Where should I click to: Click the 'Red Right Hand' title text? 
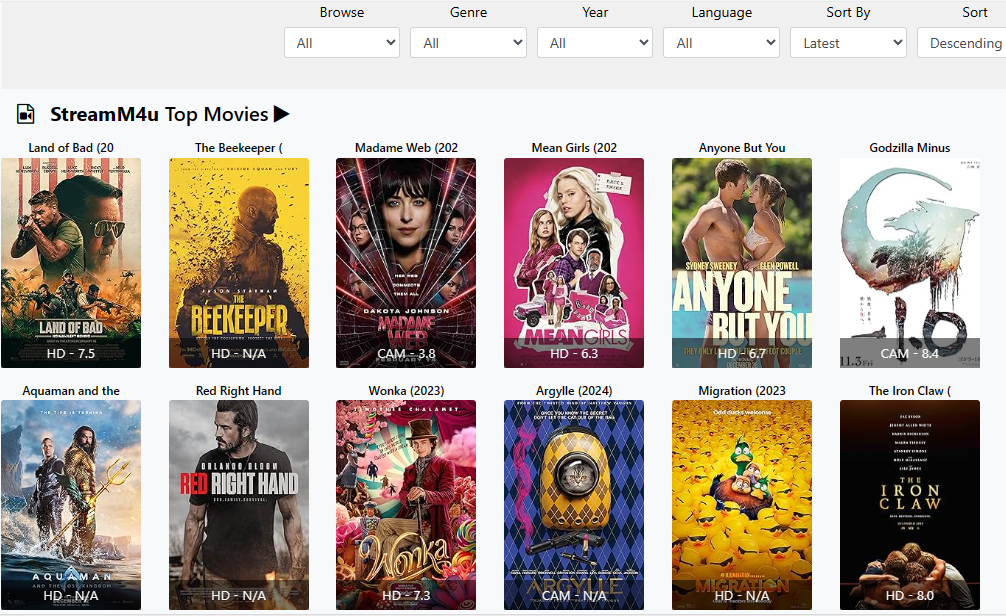coord(239,391)
